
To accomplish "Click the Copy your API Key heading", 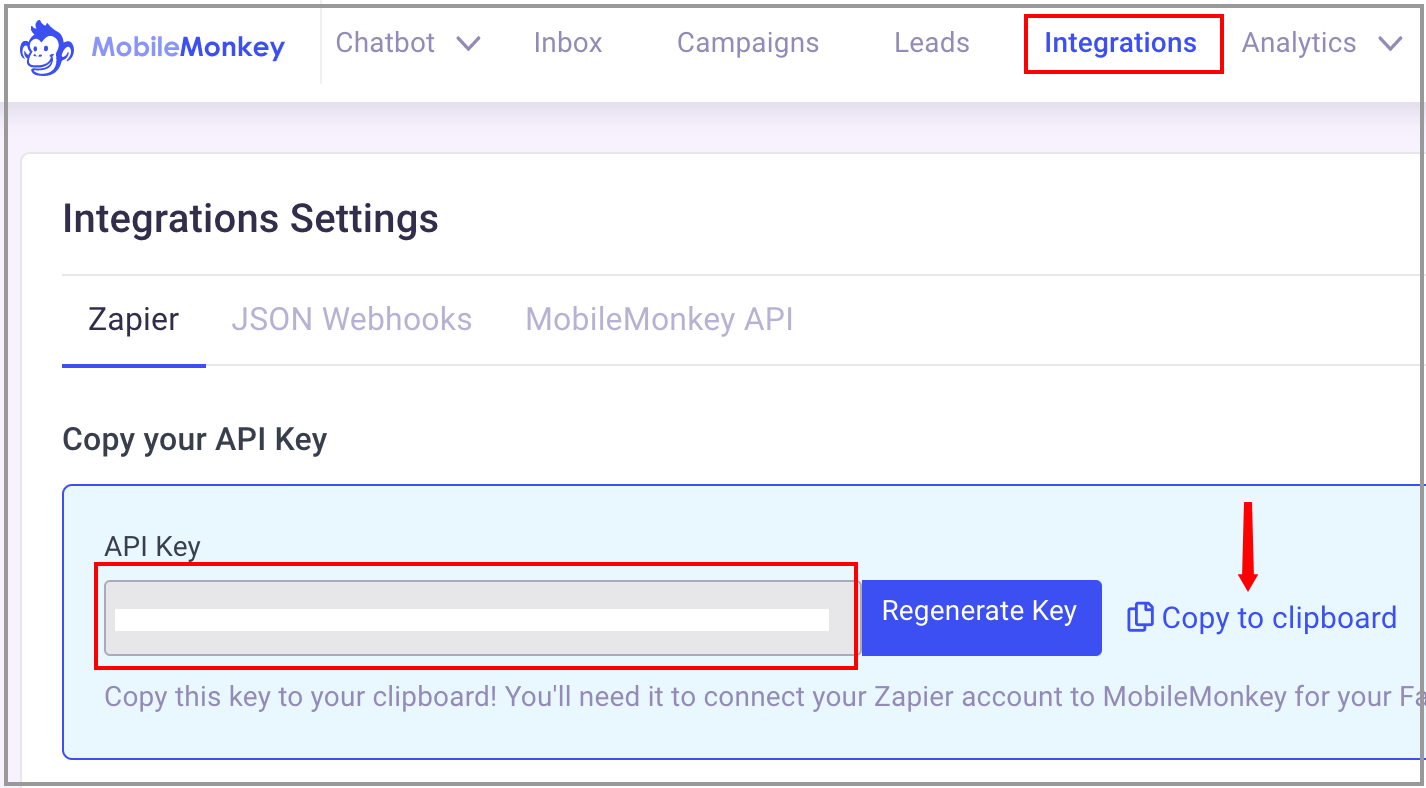I will tap(195, 440).
